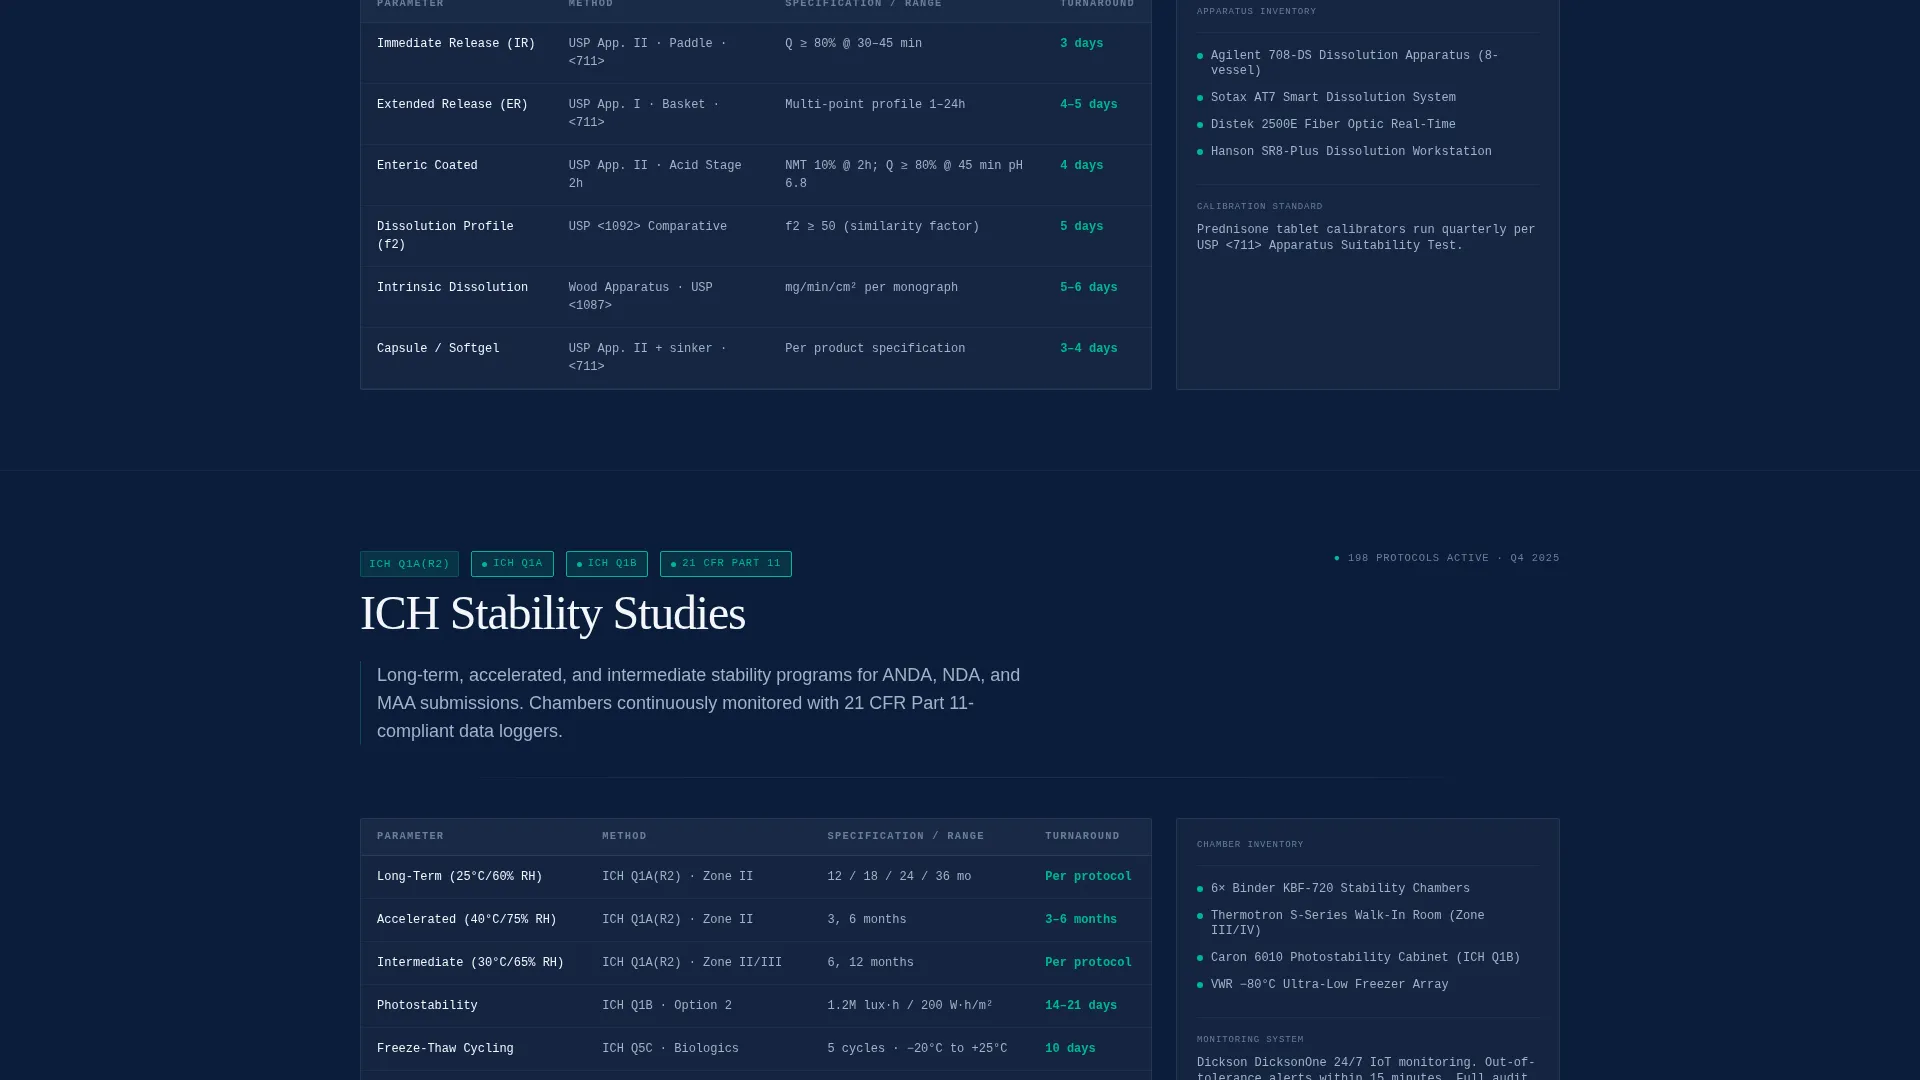Click the Specification / Range header in stability table
The width and height of the screenshot is (1920, 1080).
(905, 836)
